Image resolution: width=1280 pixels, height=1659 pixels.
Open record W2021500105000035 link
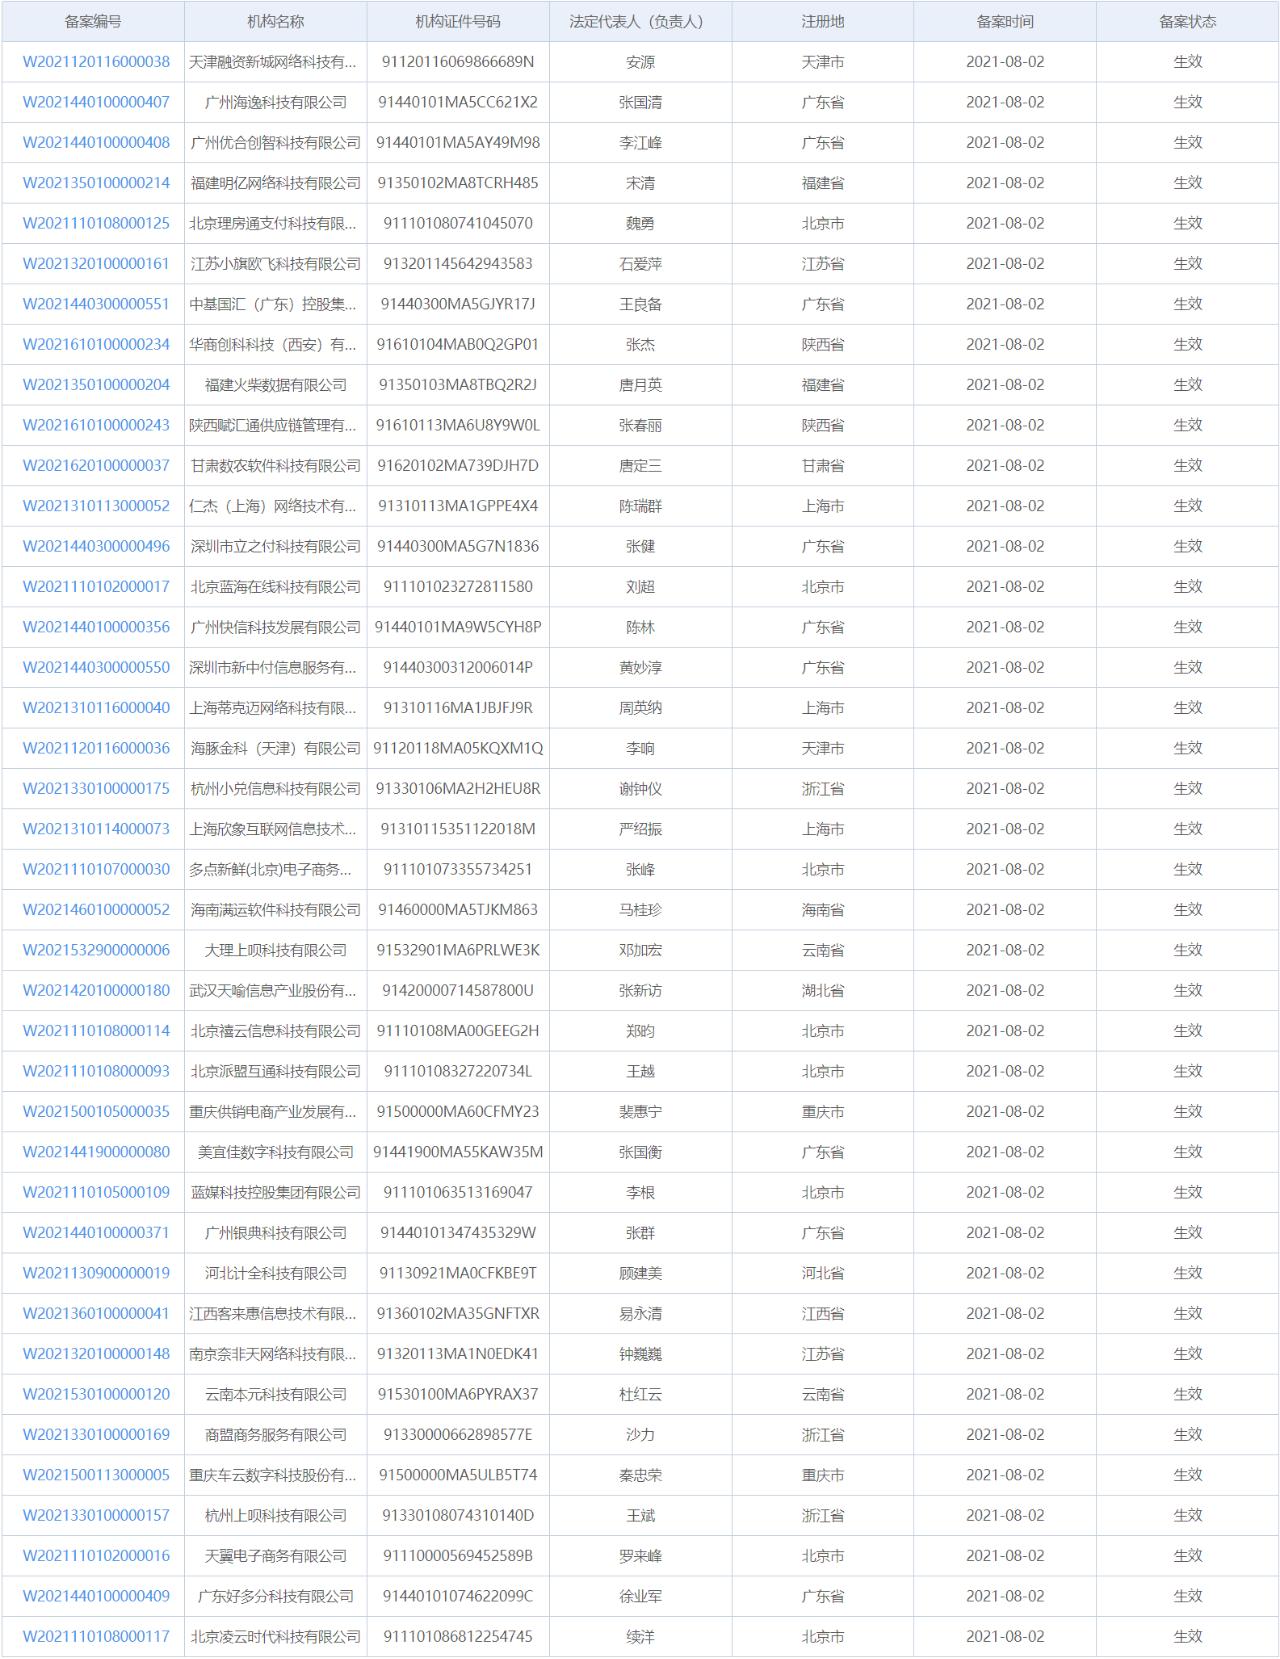click(x=96, y=1112)
